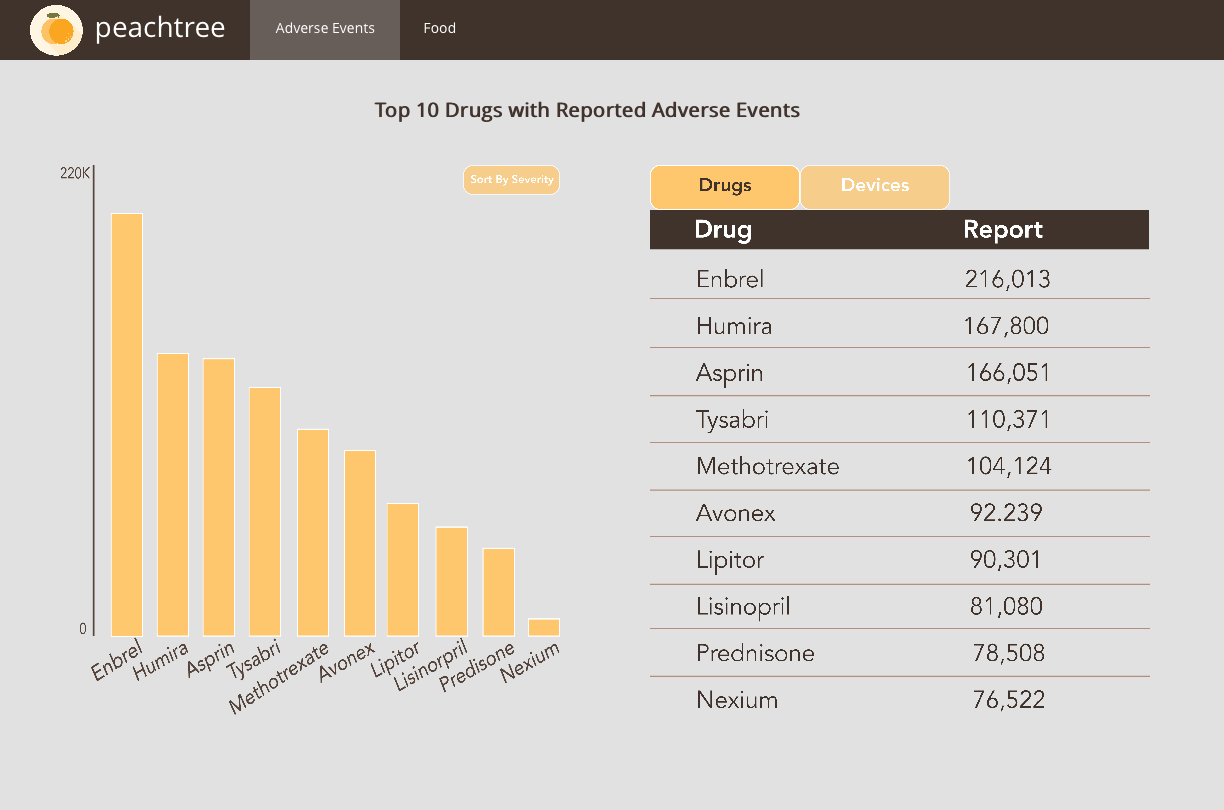1224x810 pixels.
Task: Click the 104,124 report value
Action: point(1009,466)
